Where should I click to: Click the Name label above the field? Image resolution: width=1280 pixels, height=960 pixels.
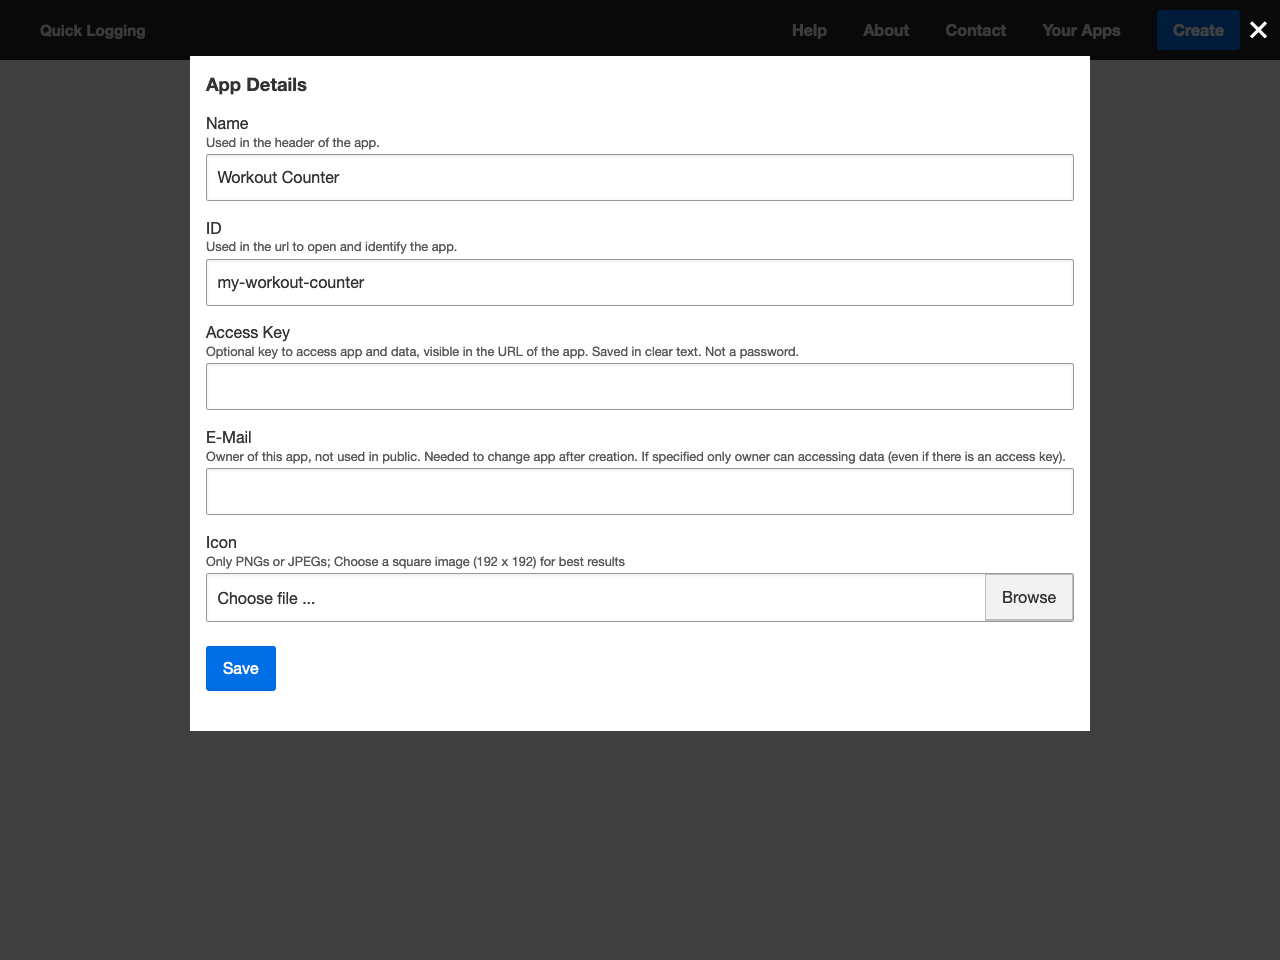click(x=227, y=123)
